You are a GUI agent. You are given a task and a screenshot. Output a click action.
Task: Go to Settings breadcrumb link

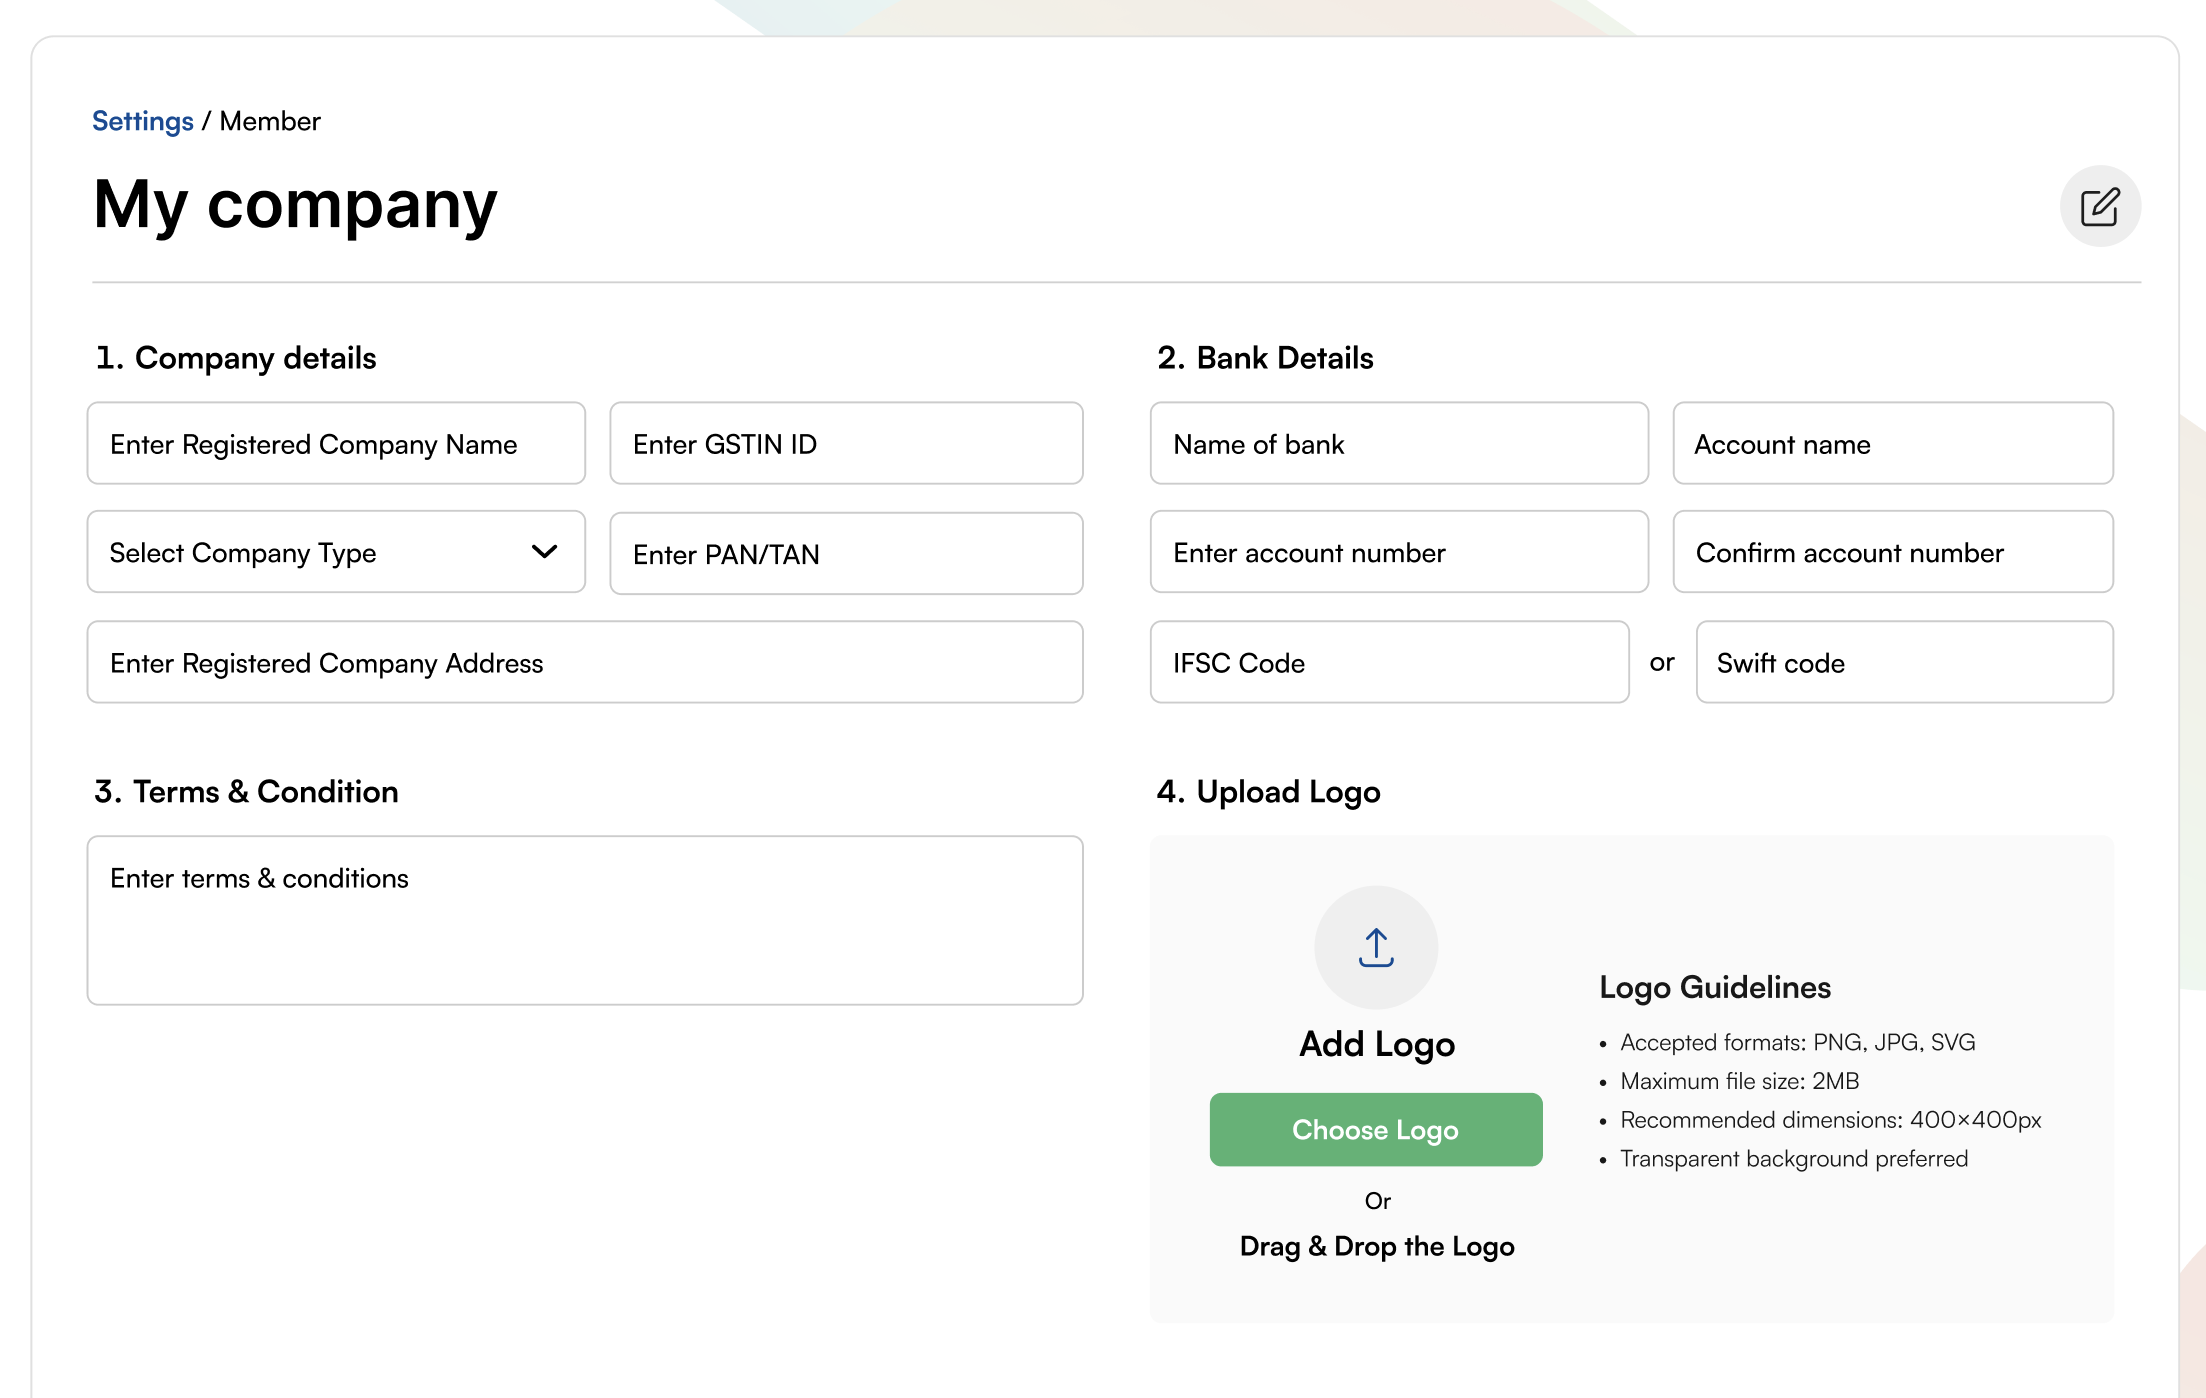point(142,121)
